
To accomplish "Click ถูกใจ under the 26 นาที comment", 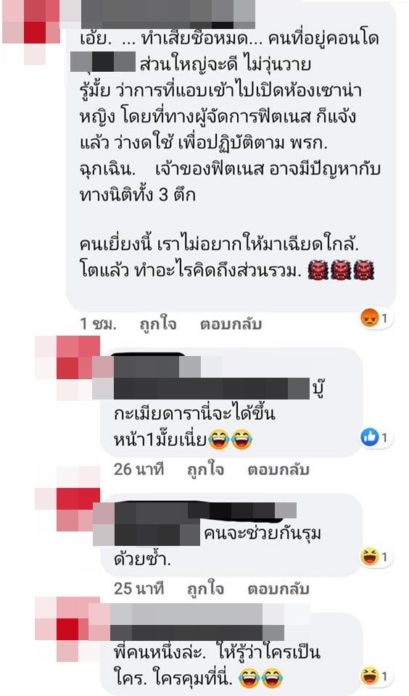I will 205,470.
